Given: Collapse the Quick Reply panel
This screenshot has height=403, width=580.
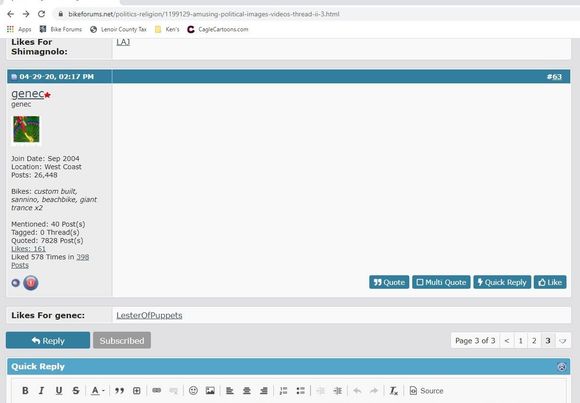Looking at the screenshot, I should point(562,367).
